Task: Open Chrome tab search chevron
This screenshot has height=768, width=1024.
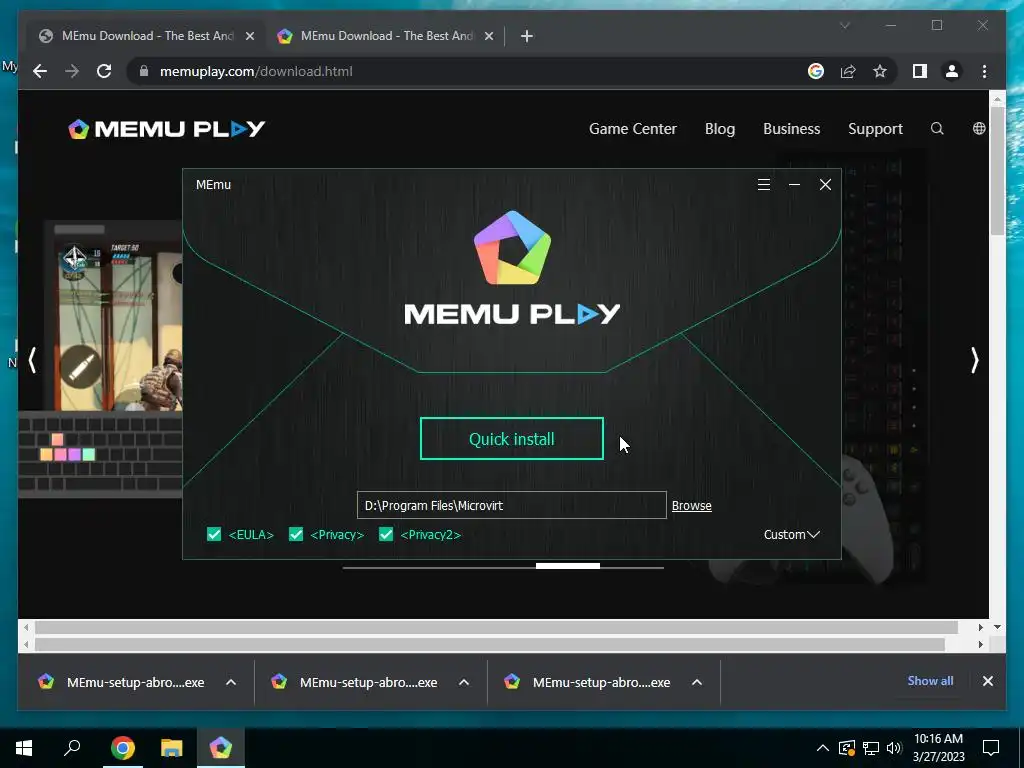Action: (x=844, y=25)
